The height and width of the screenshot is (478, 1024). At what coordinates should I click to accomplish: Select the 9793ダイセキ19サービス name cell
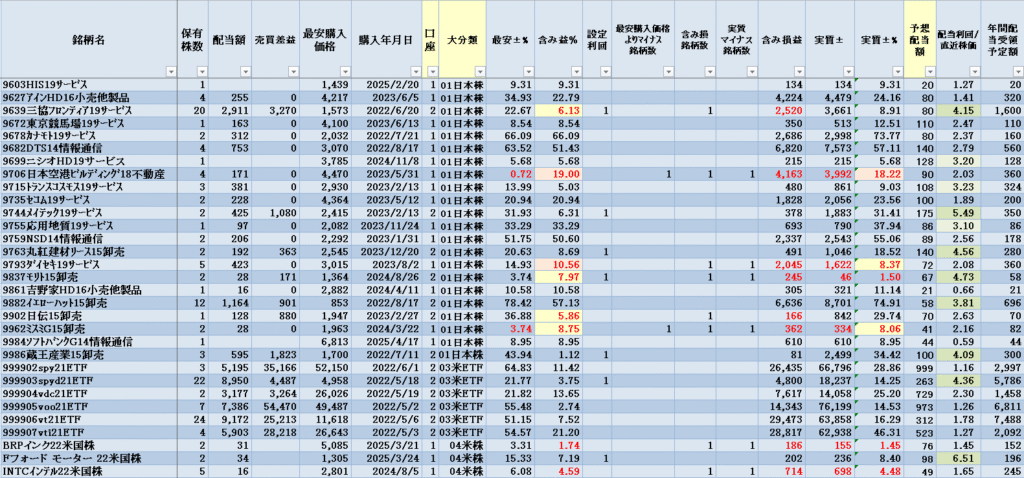click(89, 264)
